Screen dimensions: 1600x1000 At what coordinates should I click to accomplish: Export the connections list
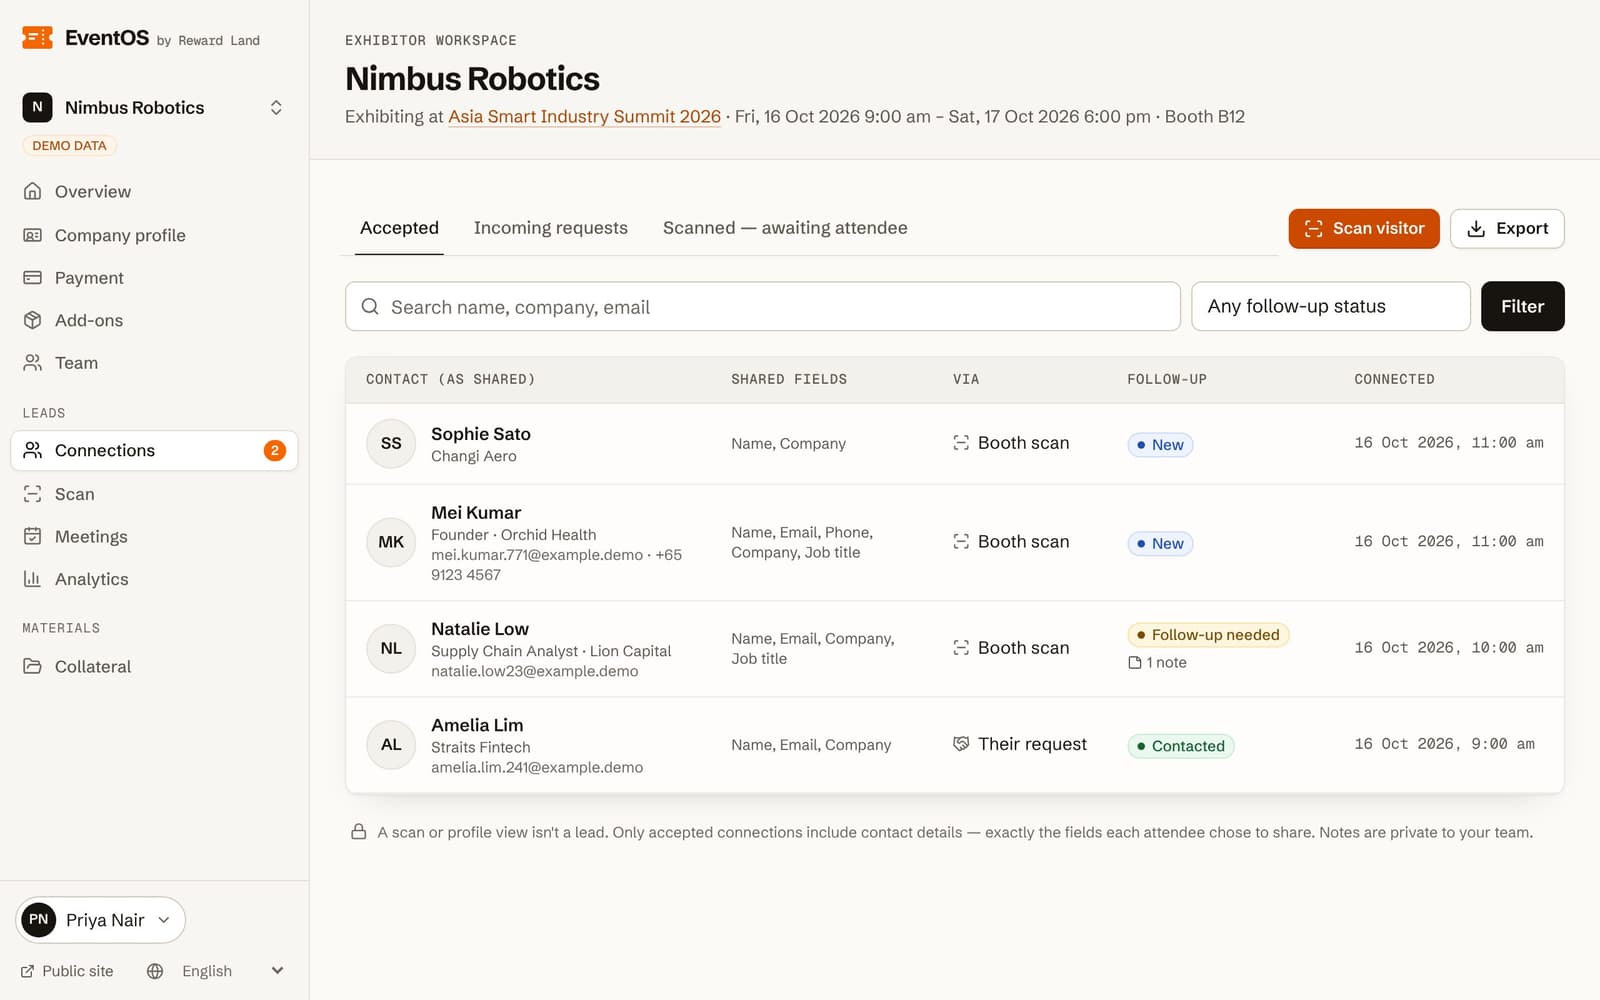tap(1507, 229)
